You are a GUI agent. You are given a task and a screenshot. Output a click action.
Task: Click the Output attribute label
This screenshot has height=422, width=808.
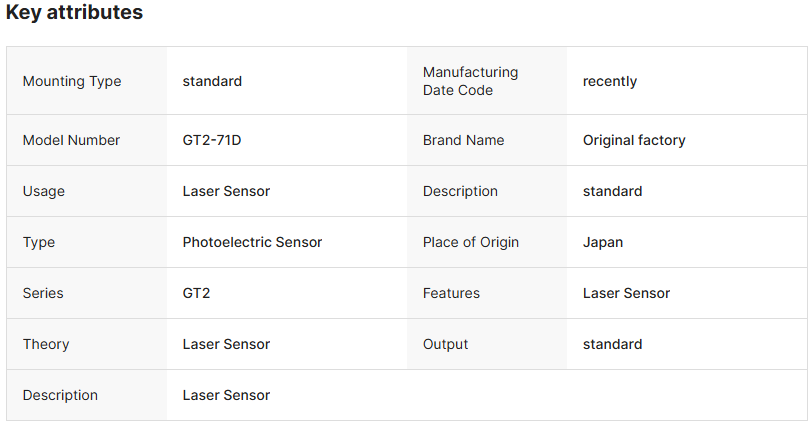446,344
